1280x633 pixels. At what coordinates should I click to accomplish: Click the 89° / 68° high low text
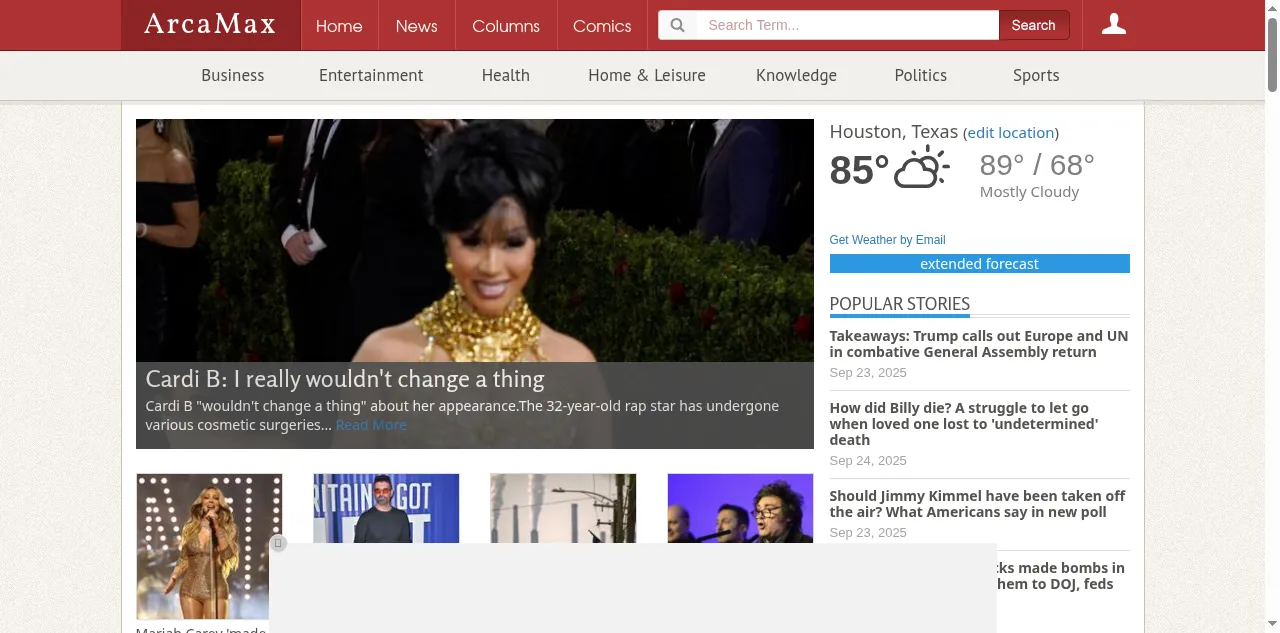[1037, 164]
